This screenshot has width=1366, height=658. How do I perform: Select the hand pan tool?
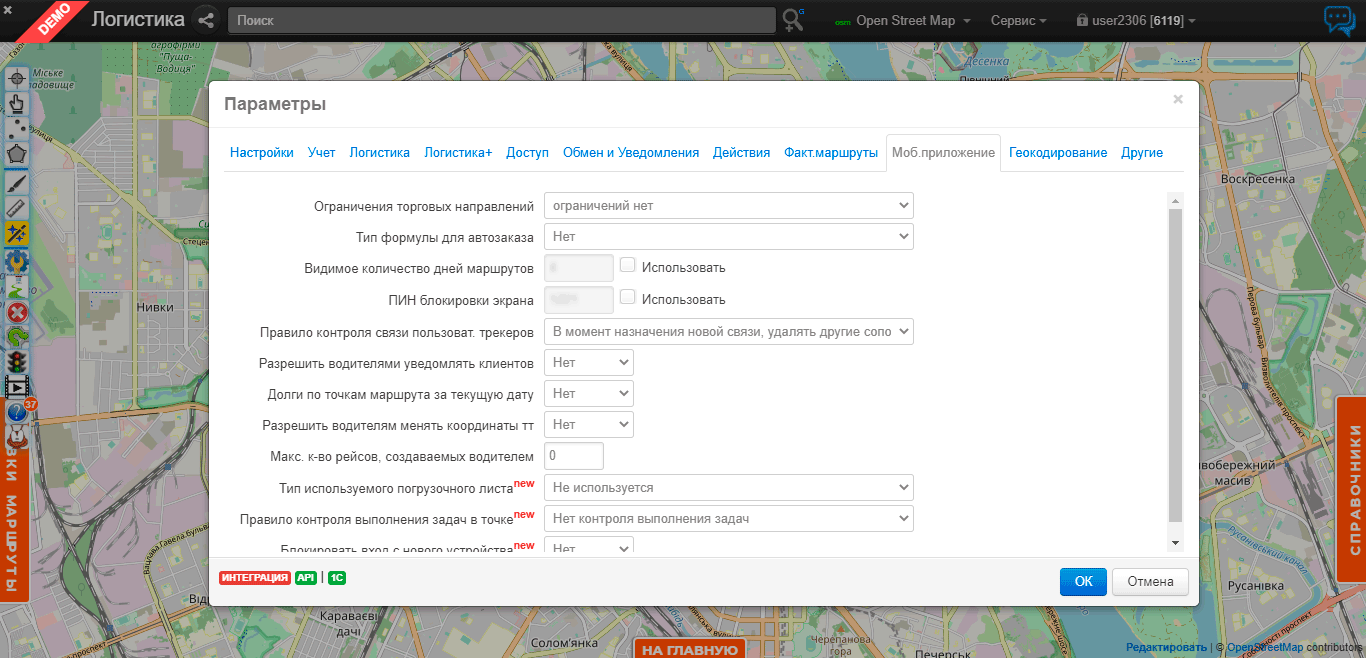coord(17,103)
